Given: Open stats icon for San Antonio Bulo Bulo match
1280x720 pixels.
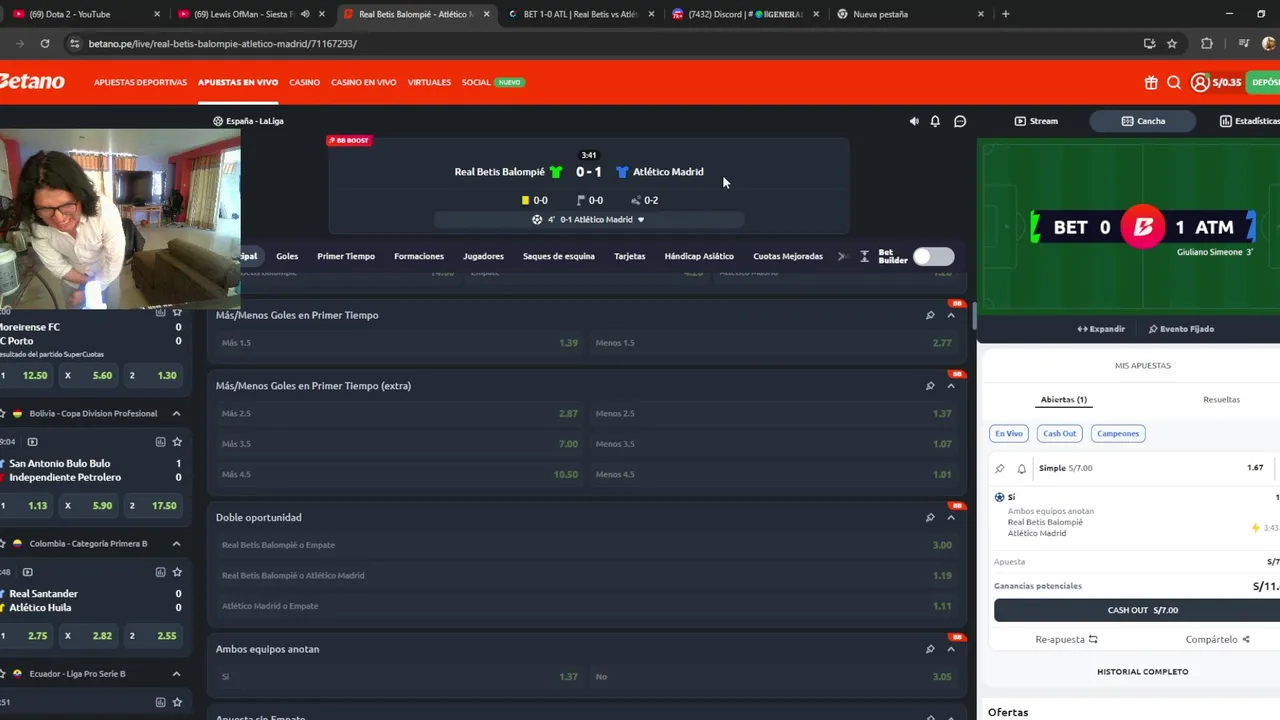Looking at the screenshot, I should (x=160, y=441).
